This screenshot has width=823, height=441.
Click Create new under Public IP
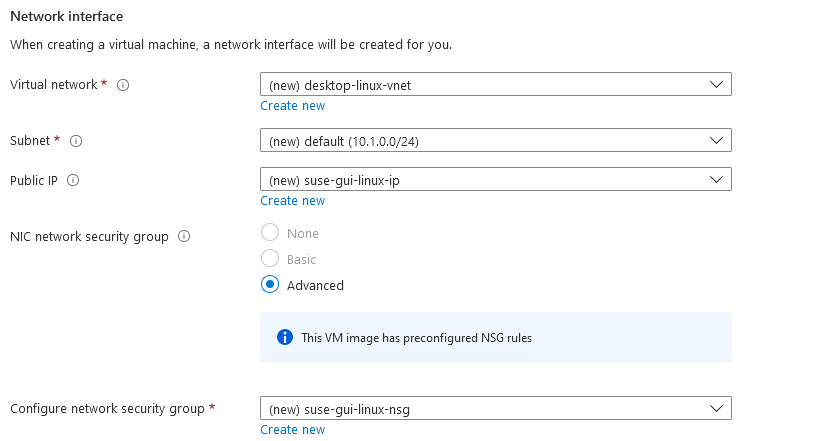tap(292, 201)
